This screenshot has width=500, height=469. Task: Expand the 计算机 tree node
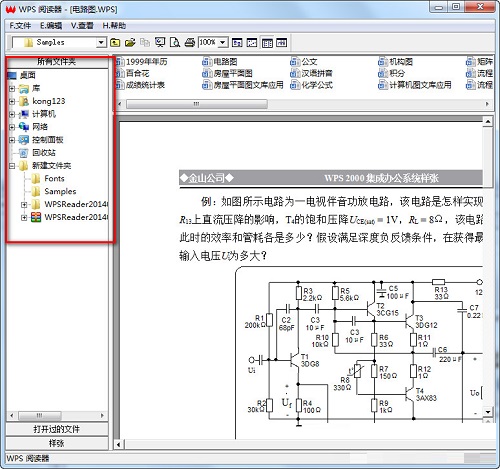click(x=12, y=114)
